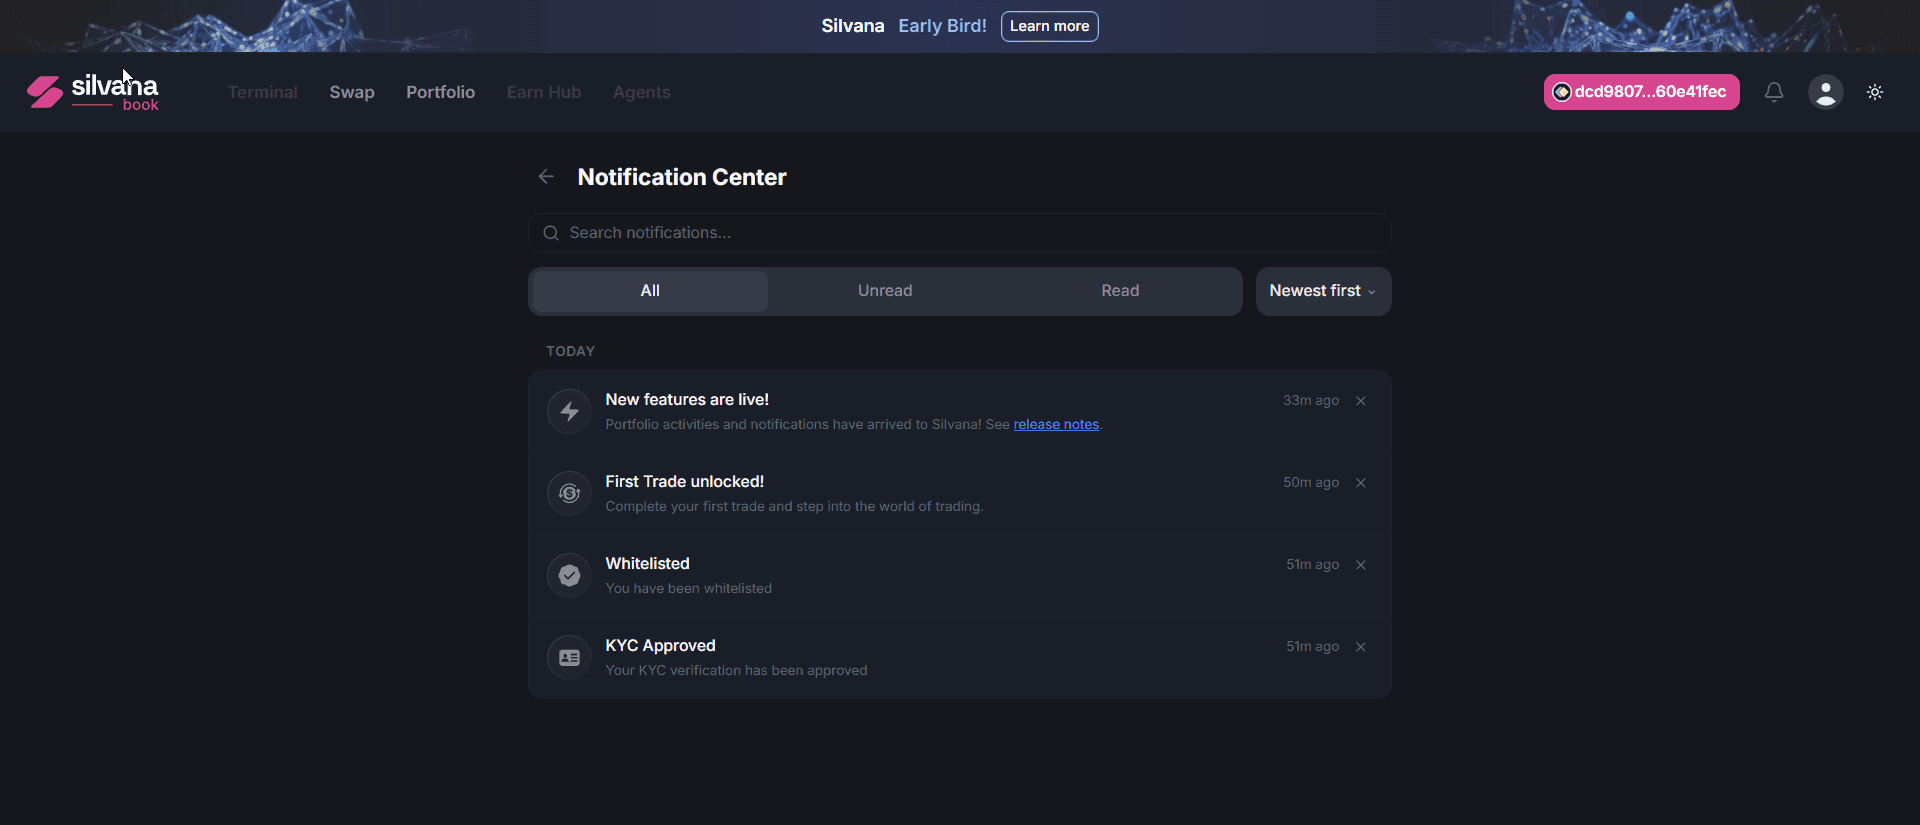This screenshot has width=1920, height=825.
Task: Open the Newest first sort dropdown
Action: [x=1323, y=291]
